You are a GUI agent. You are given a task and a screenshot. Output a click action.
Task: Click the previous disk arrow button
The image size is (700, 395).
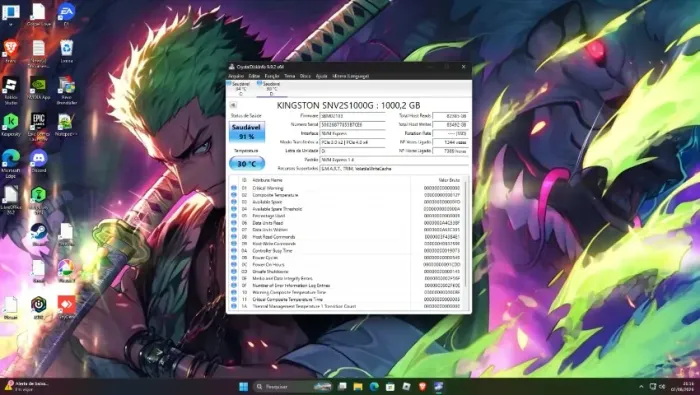pyautogui.click(x=233, y=105)
